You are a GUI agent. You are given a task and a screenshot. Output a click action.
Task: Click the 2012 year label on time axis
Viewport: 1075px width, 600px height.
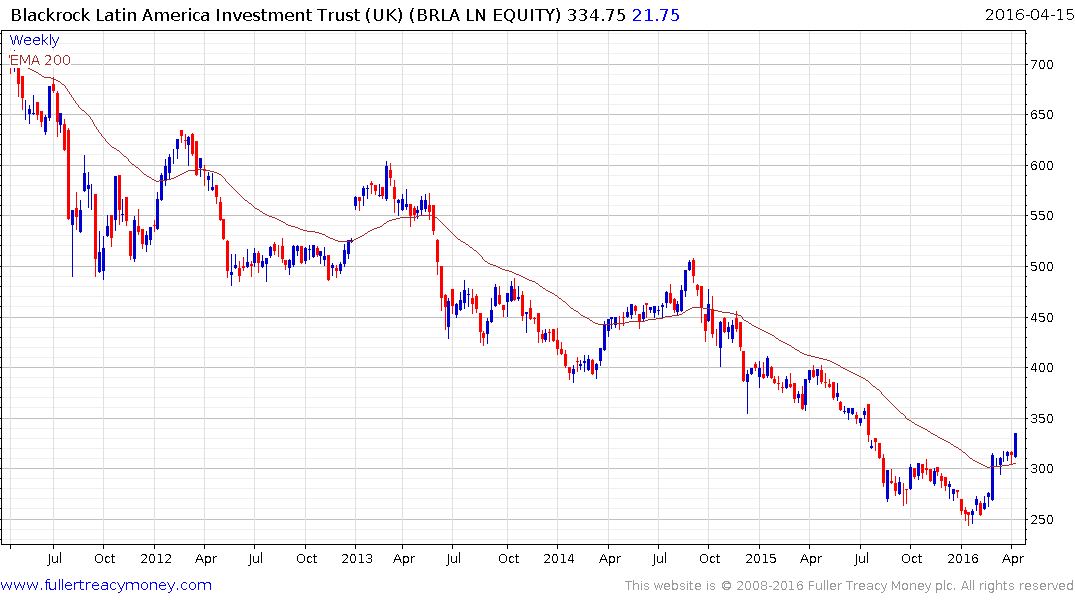[156, 558]
